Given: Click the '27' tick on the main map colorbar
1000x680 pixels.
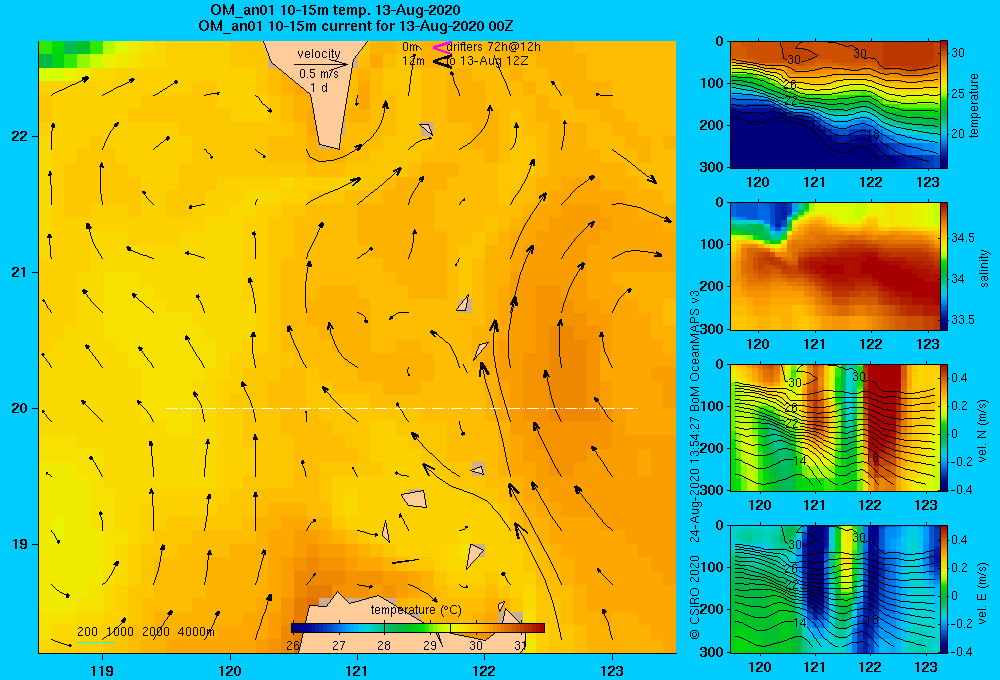Looking at the screenshot, I should (338, 646).
